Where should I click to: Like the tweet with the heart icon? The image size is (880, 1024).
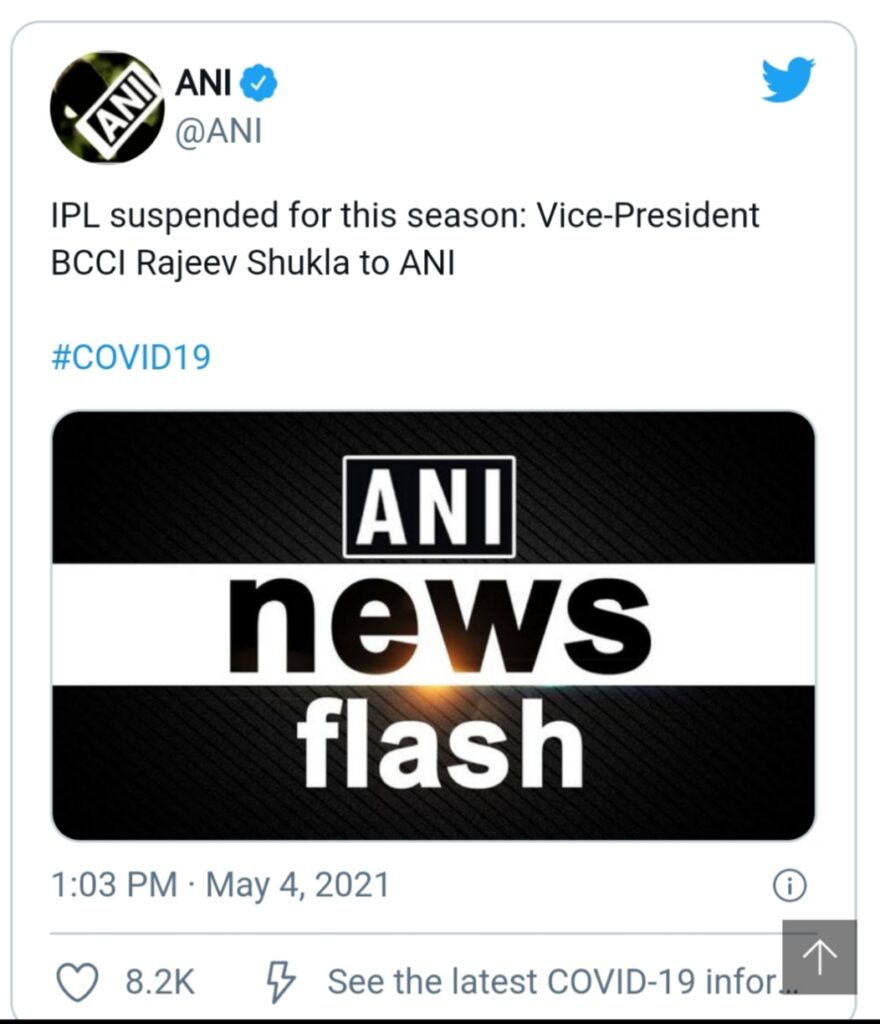point(76,982)
